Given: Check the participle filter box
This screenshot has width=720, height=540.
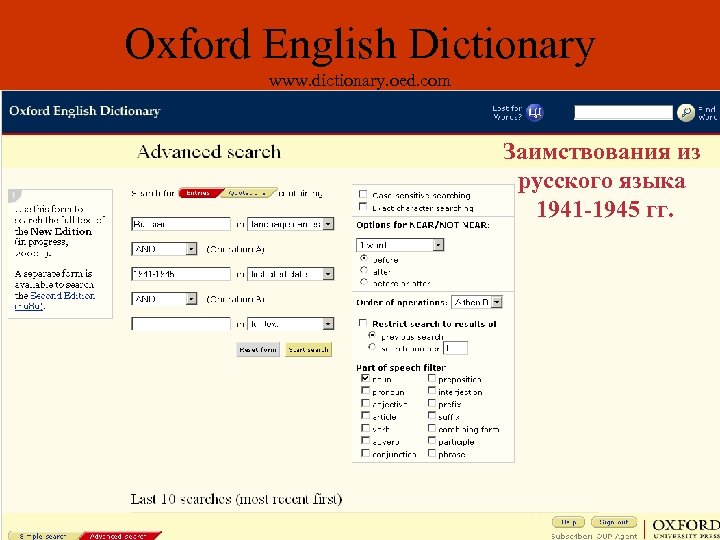Looking at the screenshot, I should coord(432,441).
